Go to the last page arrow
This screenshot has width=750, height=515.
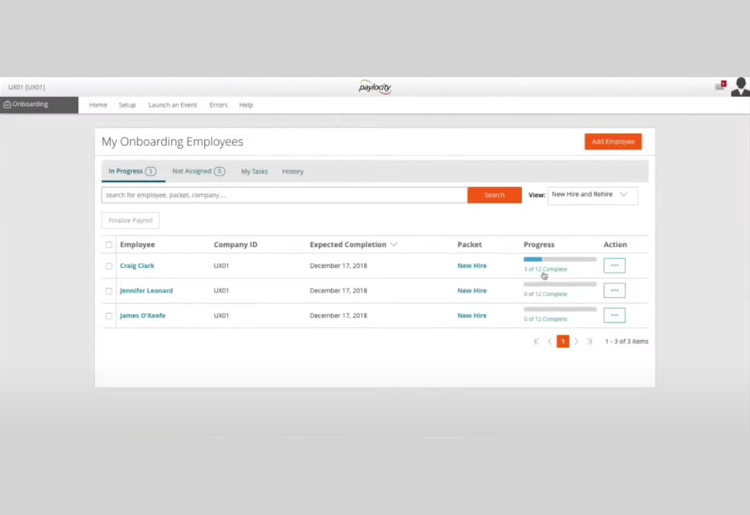pyautogui.click(x=589, y=342)
